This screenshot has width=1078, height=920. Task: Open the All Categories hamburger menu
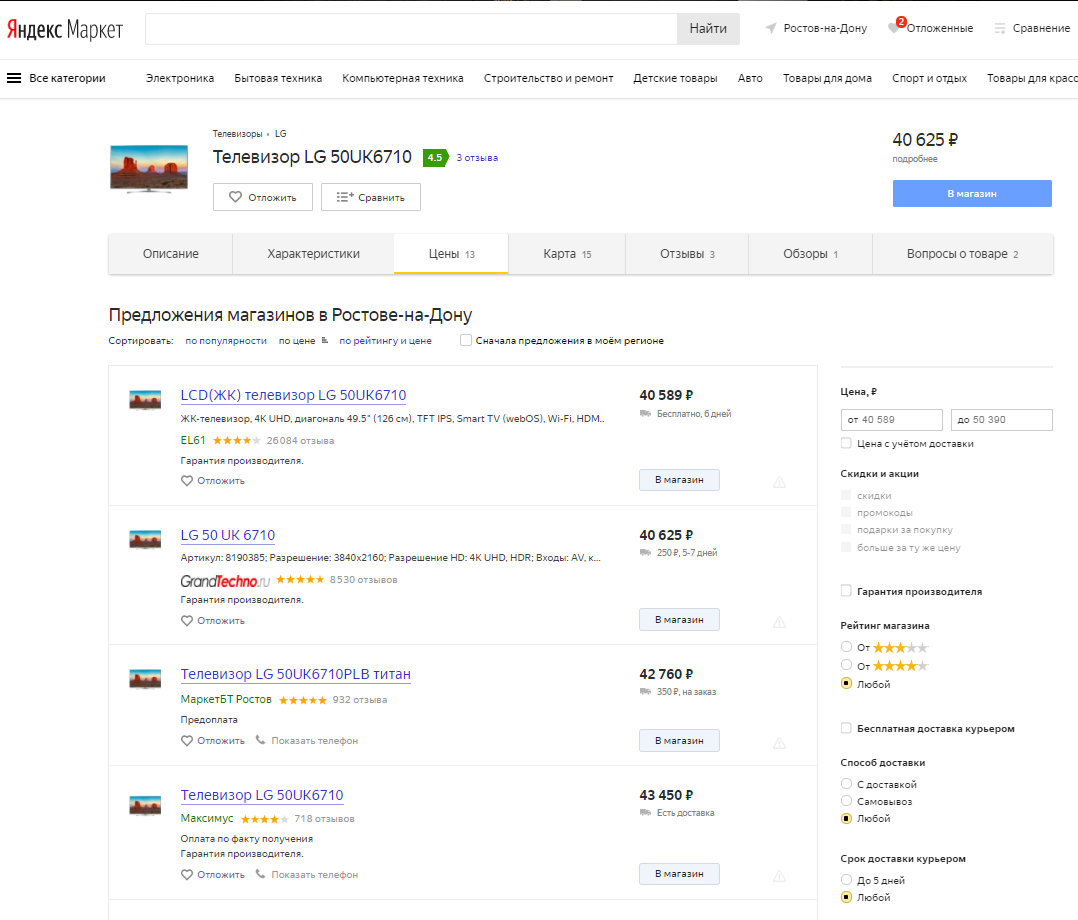14,78
